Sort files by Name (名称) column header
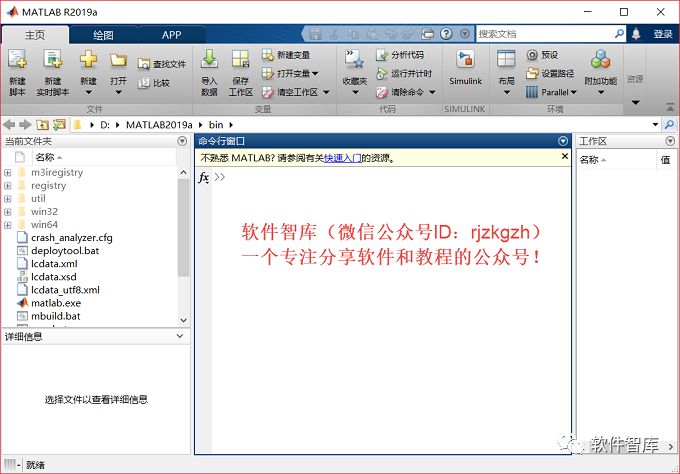The height and width of the screenshot is (474, 680). (104, 157)
